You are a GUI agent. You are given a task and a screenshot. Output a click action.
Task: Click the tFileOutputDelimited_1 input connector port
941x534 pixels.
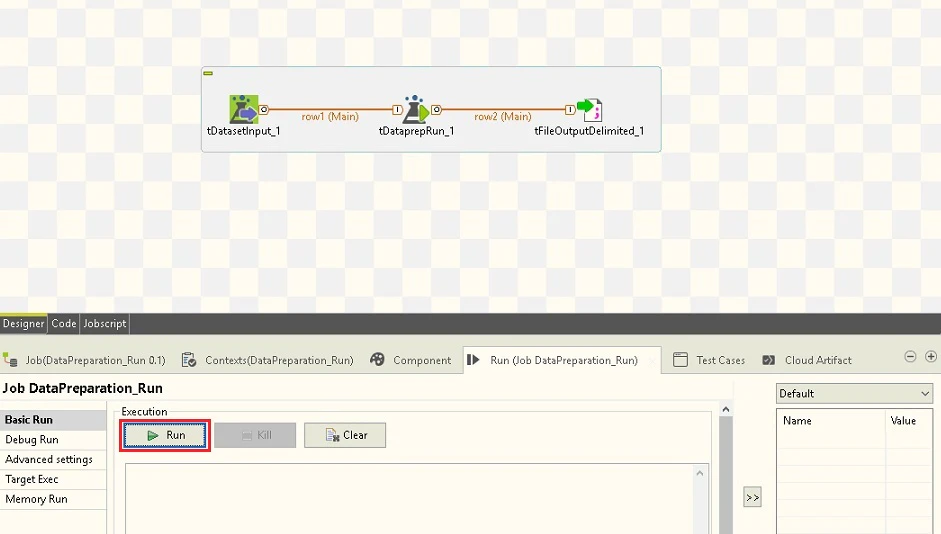point(570,109)
